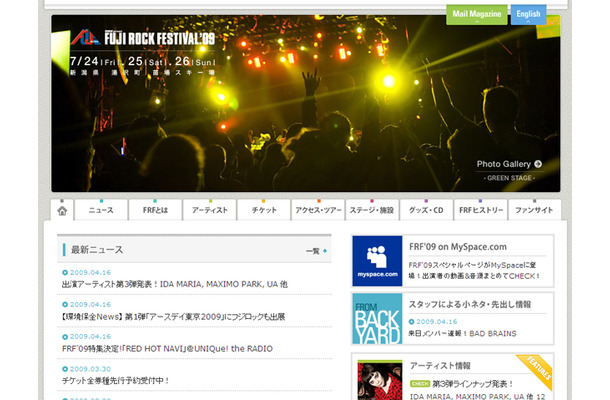This screenshot has height=400, width=610.
Task: Open news about IDA MARIA, MAXIMO PARK lineup
Action: pyautogui.click(x=175, y=284)
